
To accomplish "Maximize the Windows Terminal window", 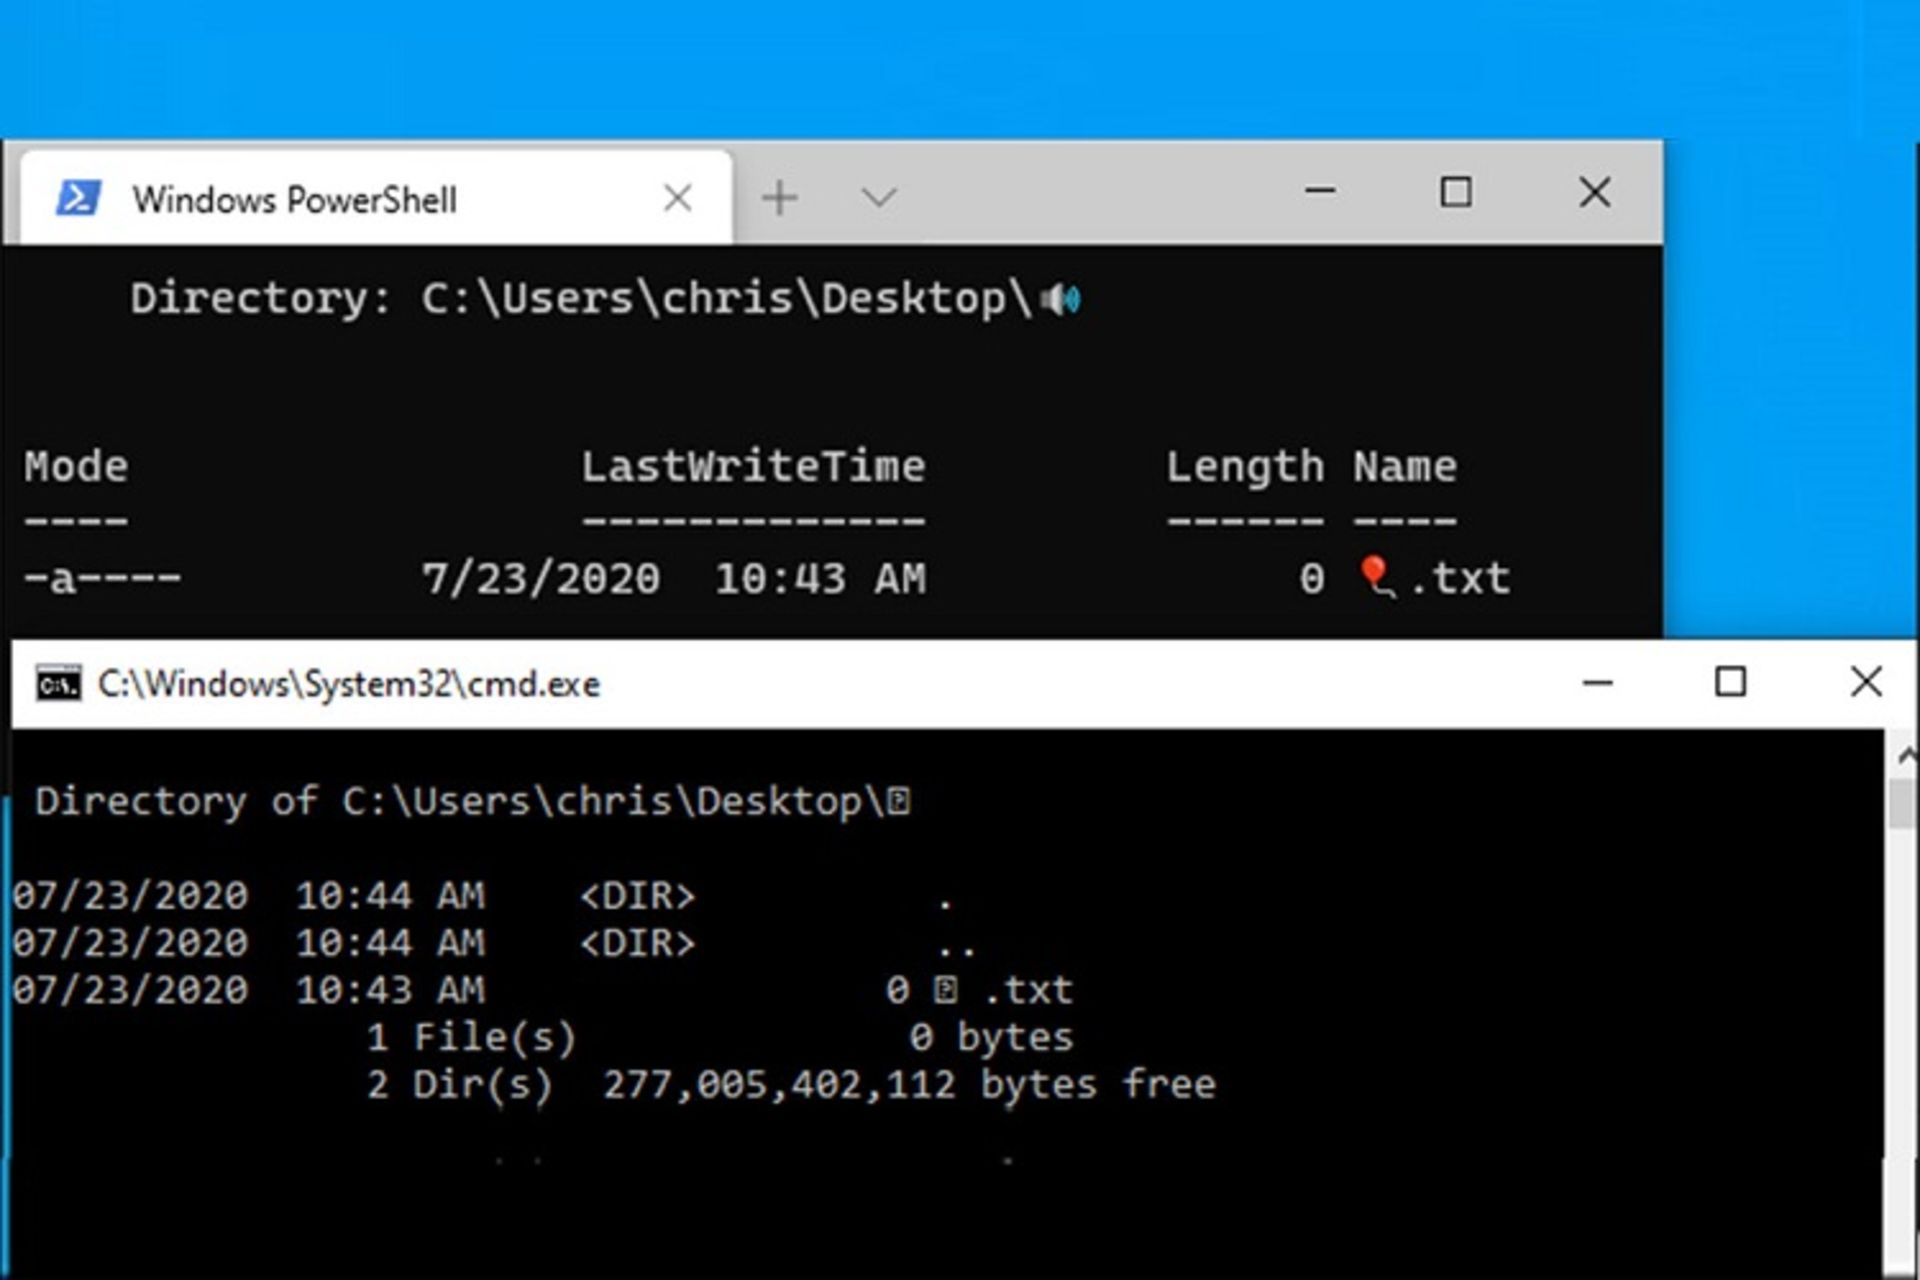I will pyautogui.click(x=1455, y=192).
